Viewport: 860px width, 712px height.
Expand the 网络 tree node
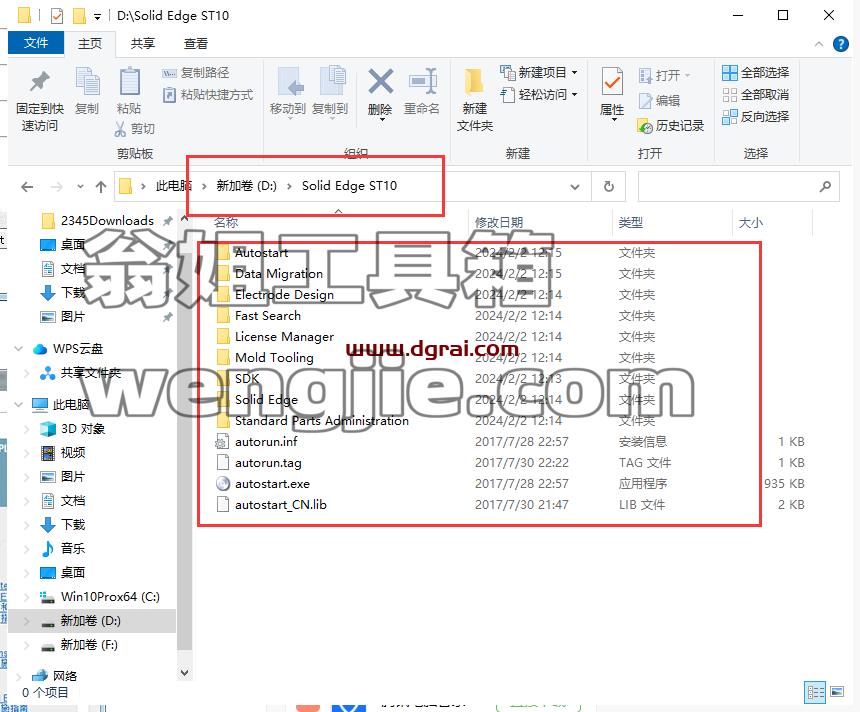click(x=19, y=676)
